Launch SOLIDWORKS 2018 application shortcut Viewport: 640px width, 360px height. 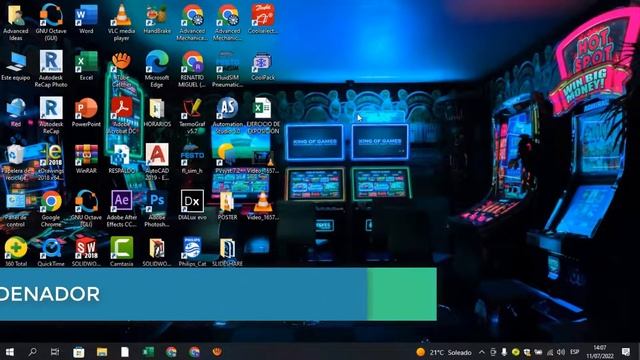coord(86,252)
